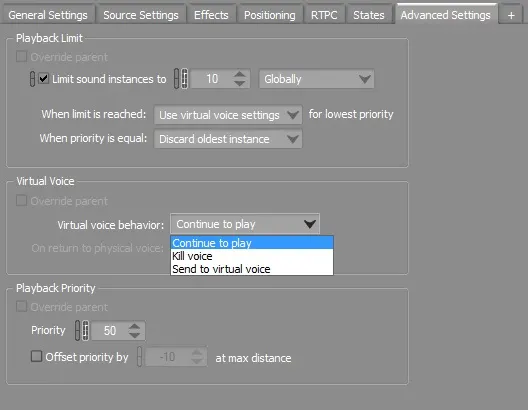Choose Send to virtual voice option
The width and height of the screenshot is (528, 410).
[x=252, y=269]
